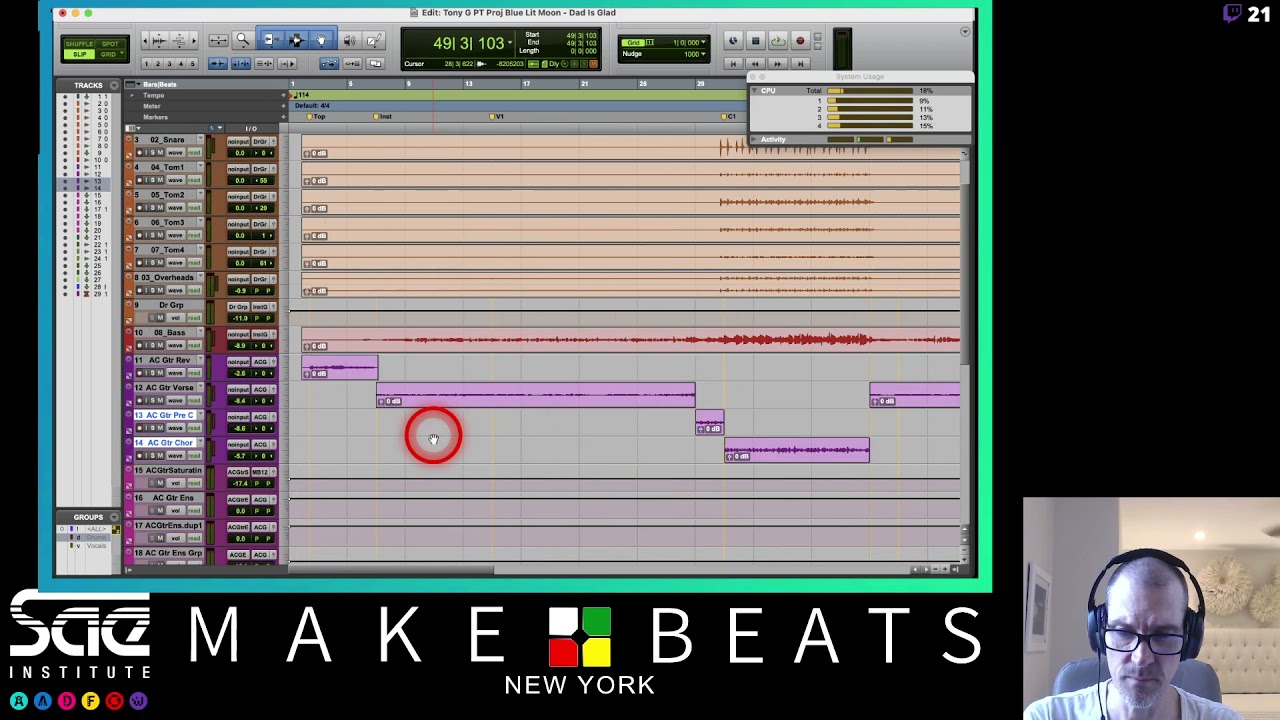Open the Tracks list menu
Image resolution: width=1280 pixels, height=720 pixels.
tap(114, 86)
